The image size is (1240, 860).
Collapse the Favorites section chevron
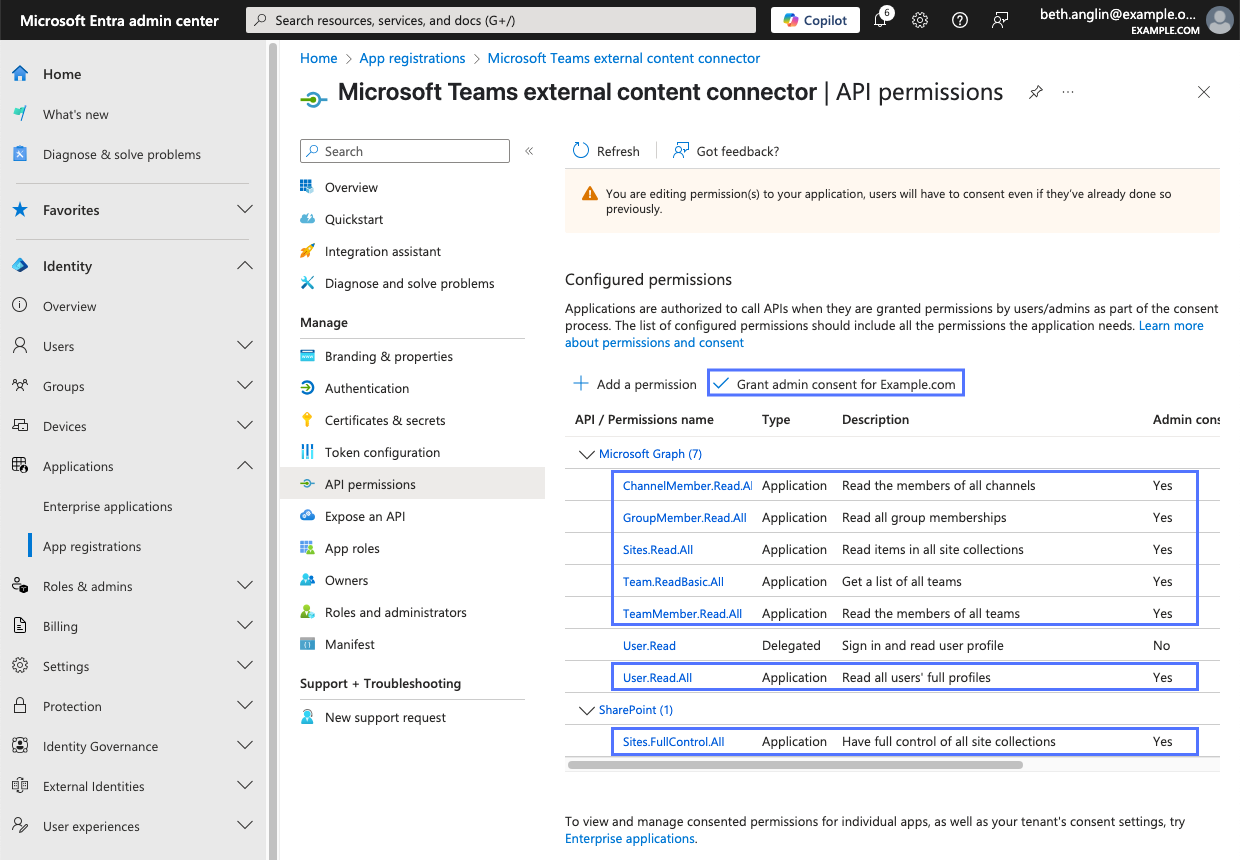245,210
